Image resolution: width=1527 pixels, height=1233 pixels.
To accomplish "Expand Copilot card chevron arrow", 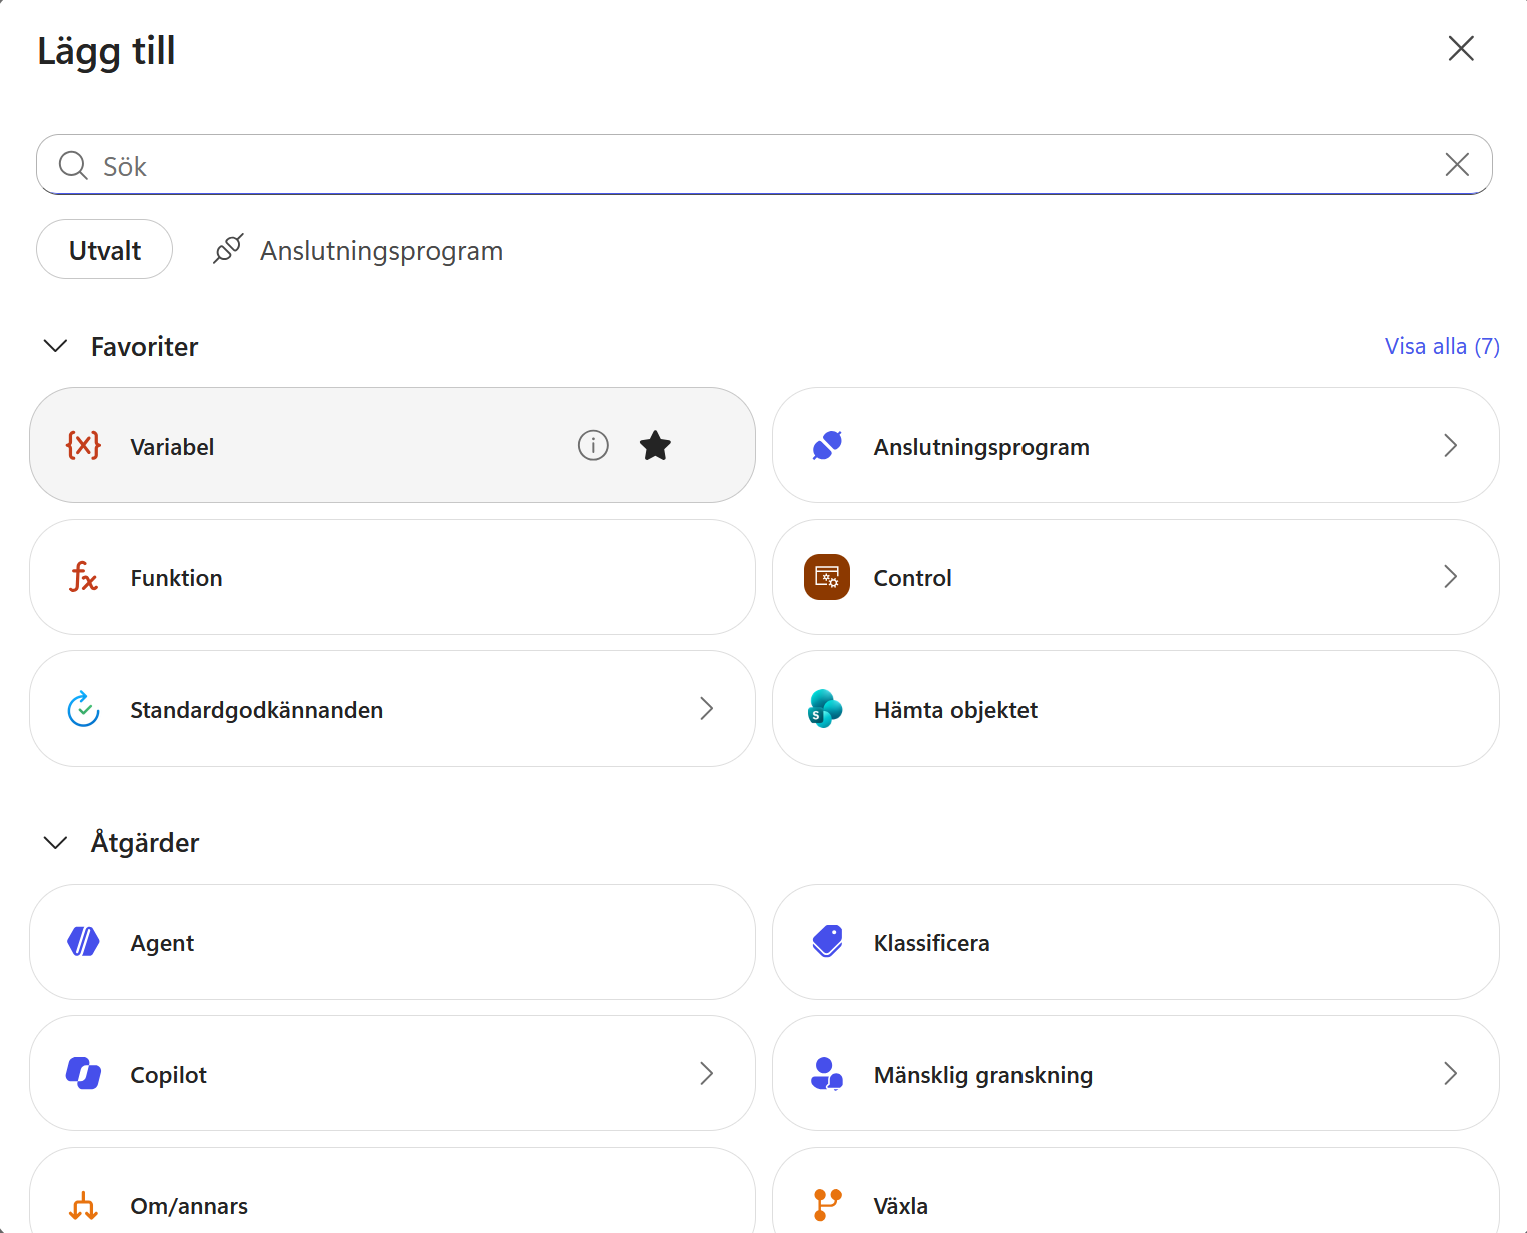I will click(x=706, y=1073).
